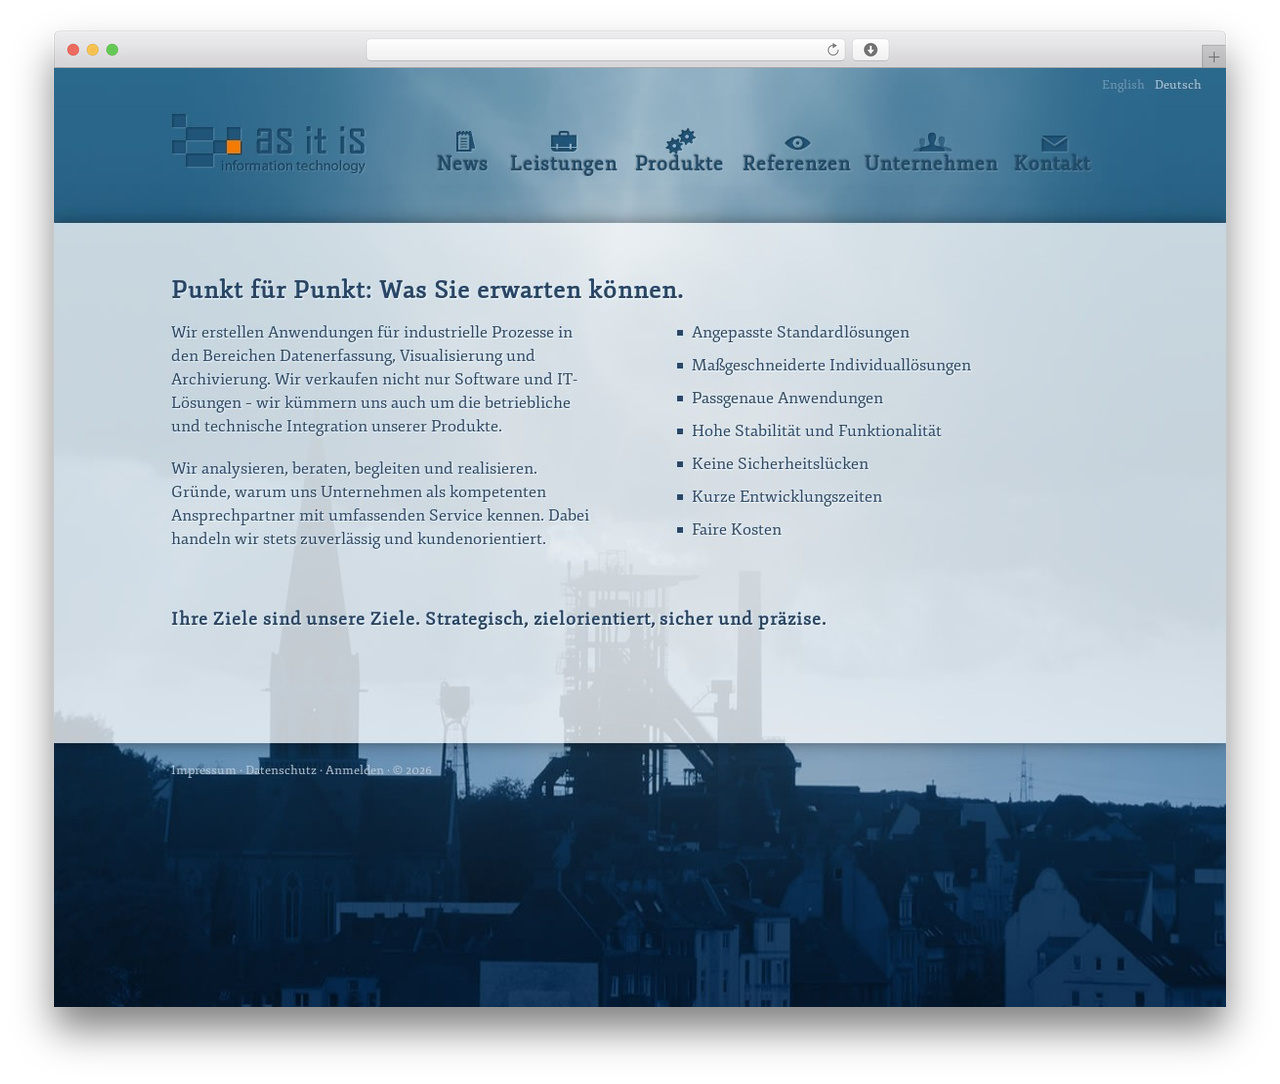Open the News menu item
The width and height of the screenshot is (1280, 1084).
(x=462, y=163)
